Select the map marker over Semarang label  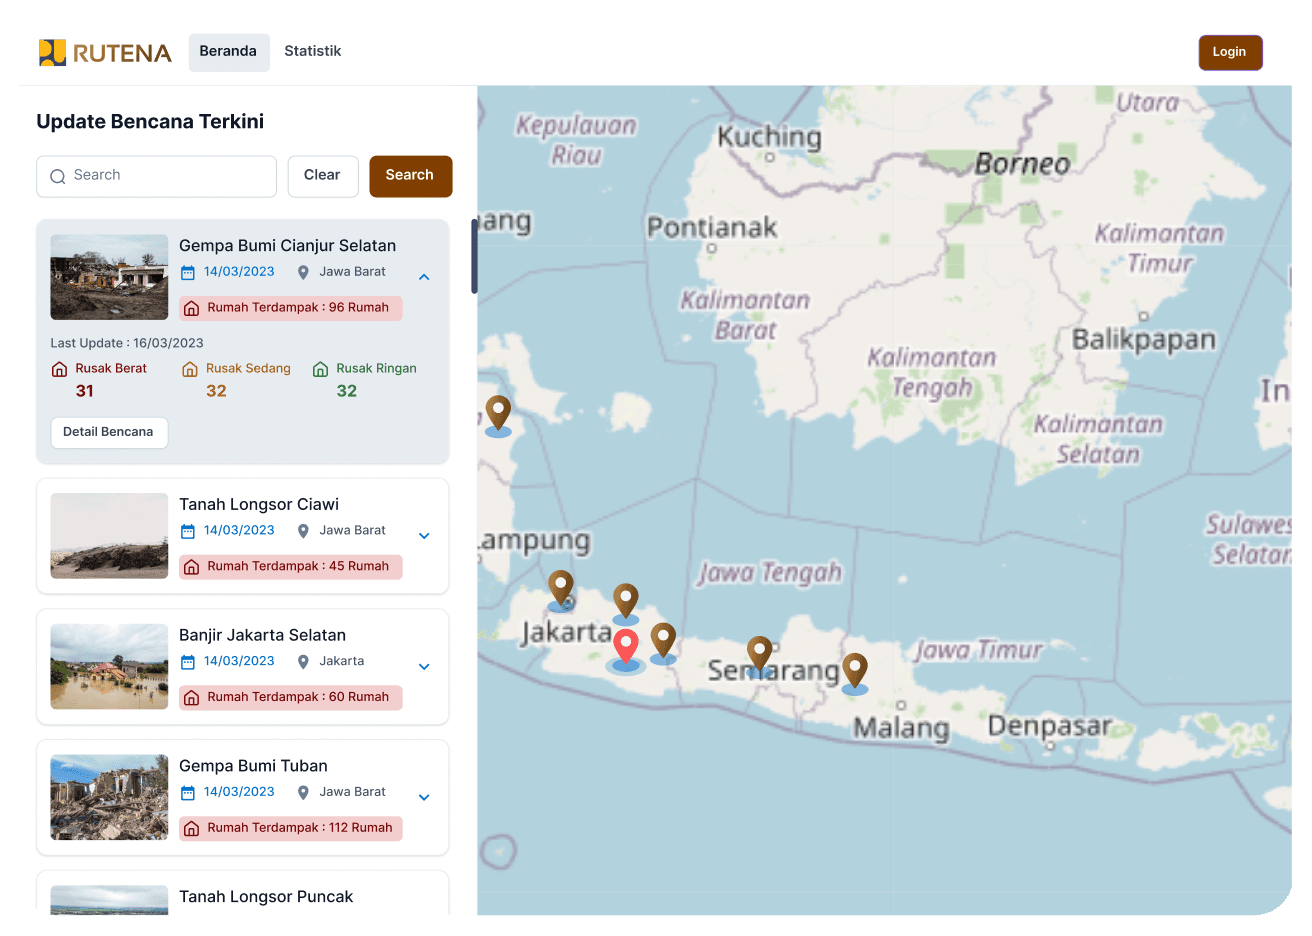(760, 655)
